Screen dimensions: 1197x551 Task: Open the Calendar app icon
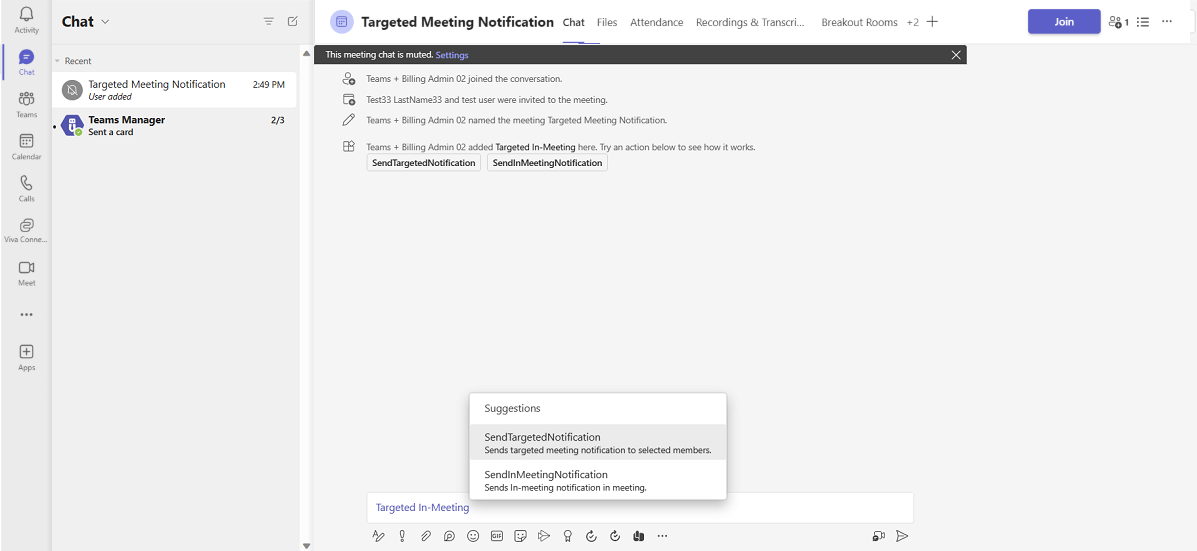(26, 146)
